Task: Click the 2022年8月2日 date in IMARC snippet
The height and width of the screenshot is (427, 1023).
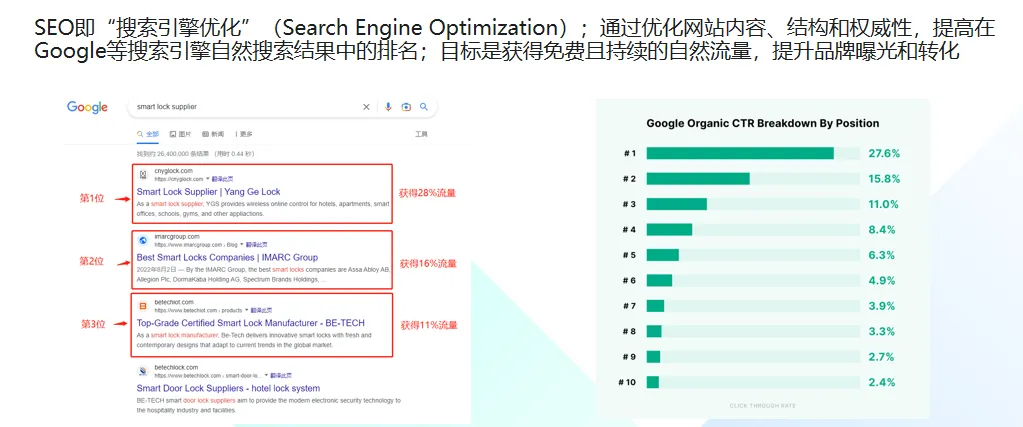Action: point(155,268)
